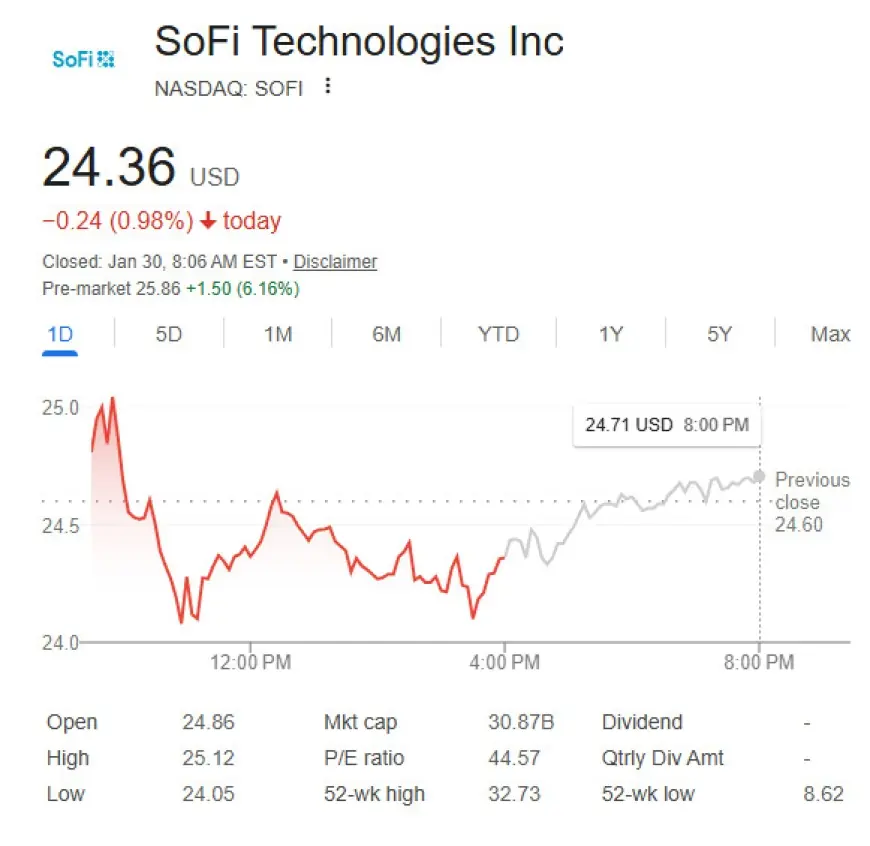Select the YTD time range
This screenshot has width=870, height=846.
[x=498, y=334]
